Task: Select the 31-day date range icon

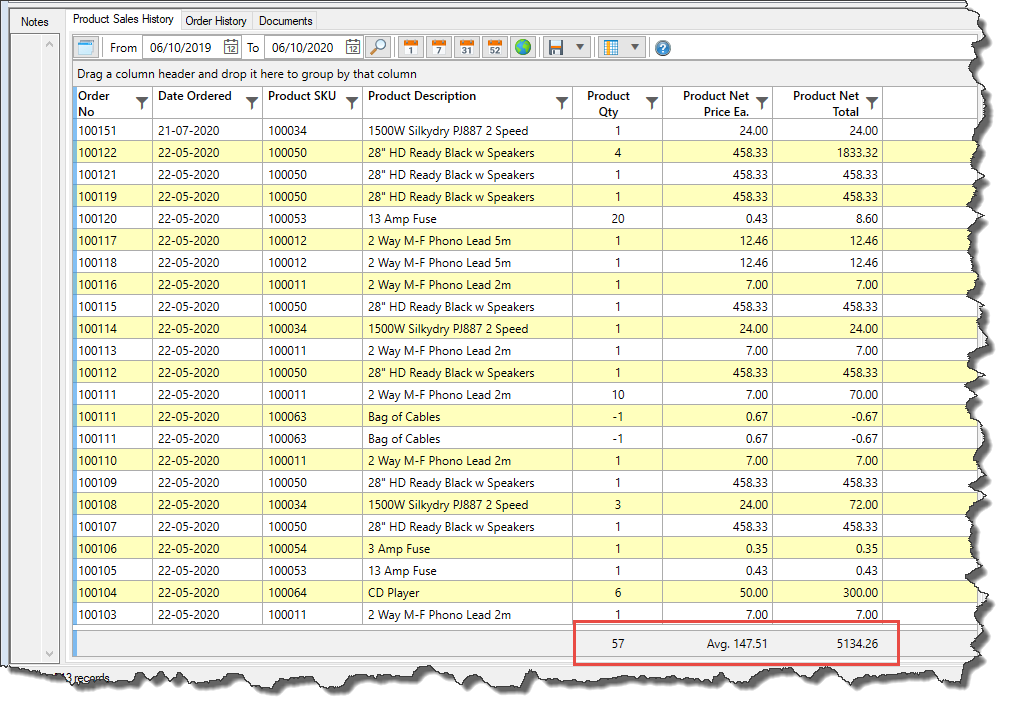Action: 466,46
